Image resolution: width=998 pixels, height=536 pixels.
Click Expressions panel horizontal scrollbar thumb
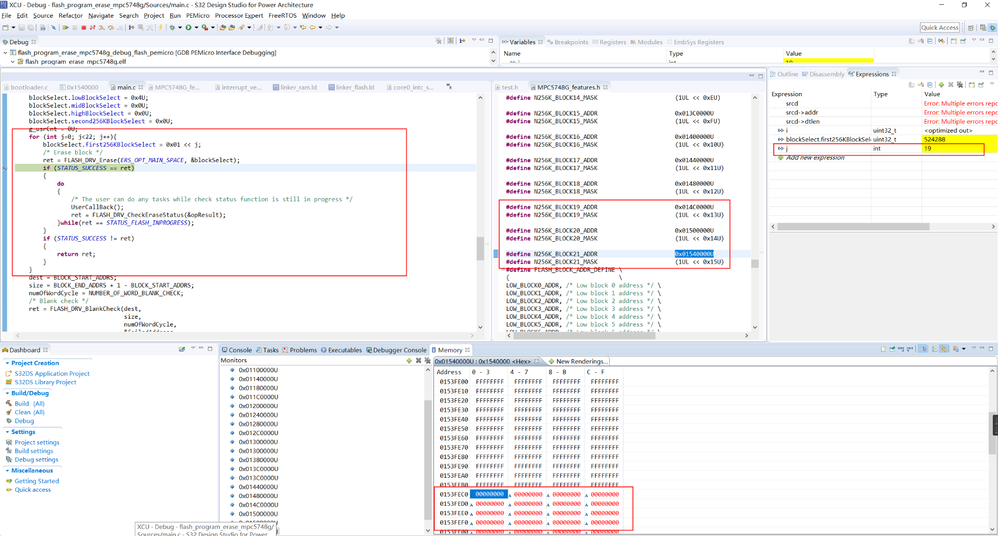pos(853,226)
